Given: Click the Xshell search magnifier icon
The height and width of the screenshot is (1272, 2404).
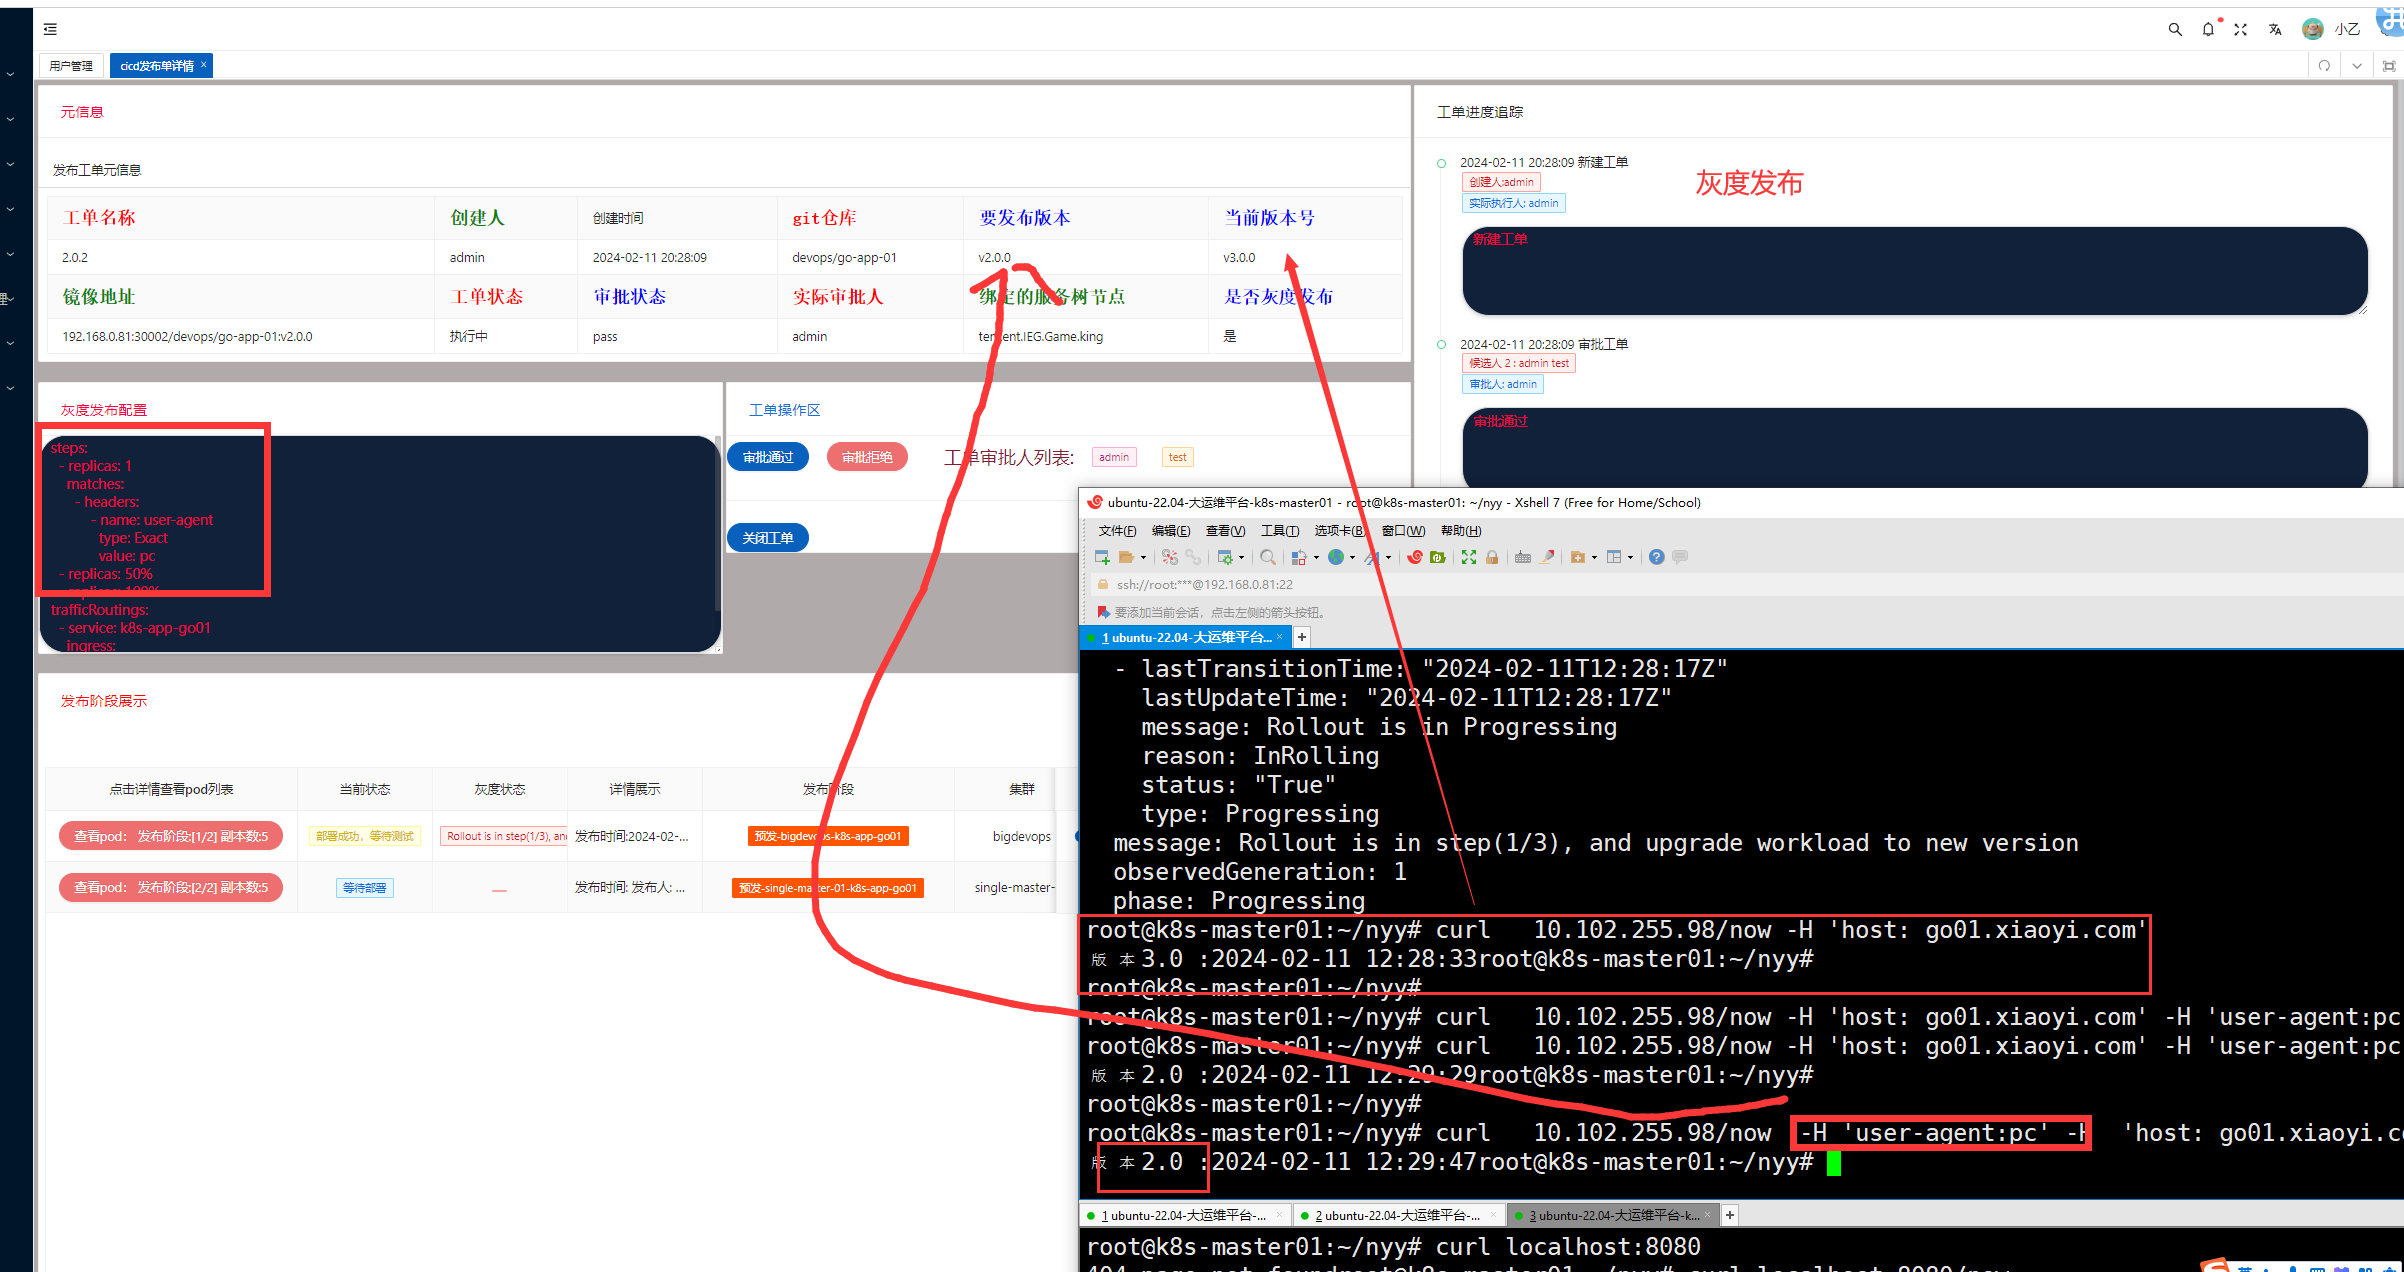Looking at the screenshot, I should click(x=1268, y=557).
